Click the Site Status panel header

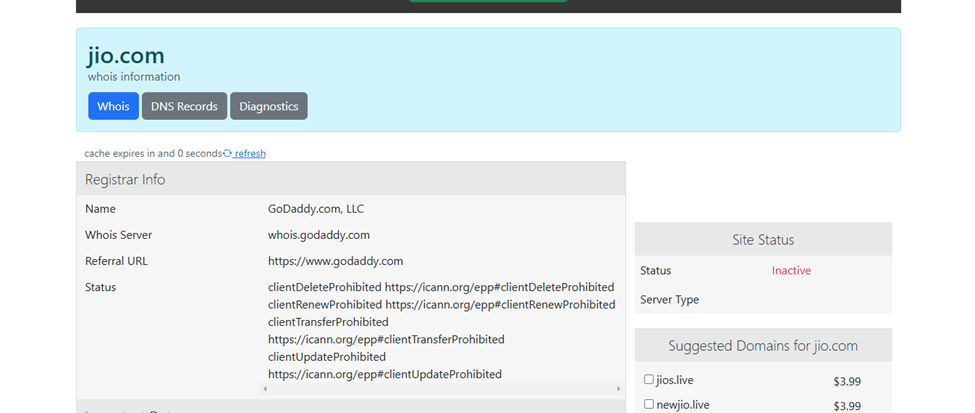(x=763, y=239)
